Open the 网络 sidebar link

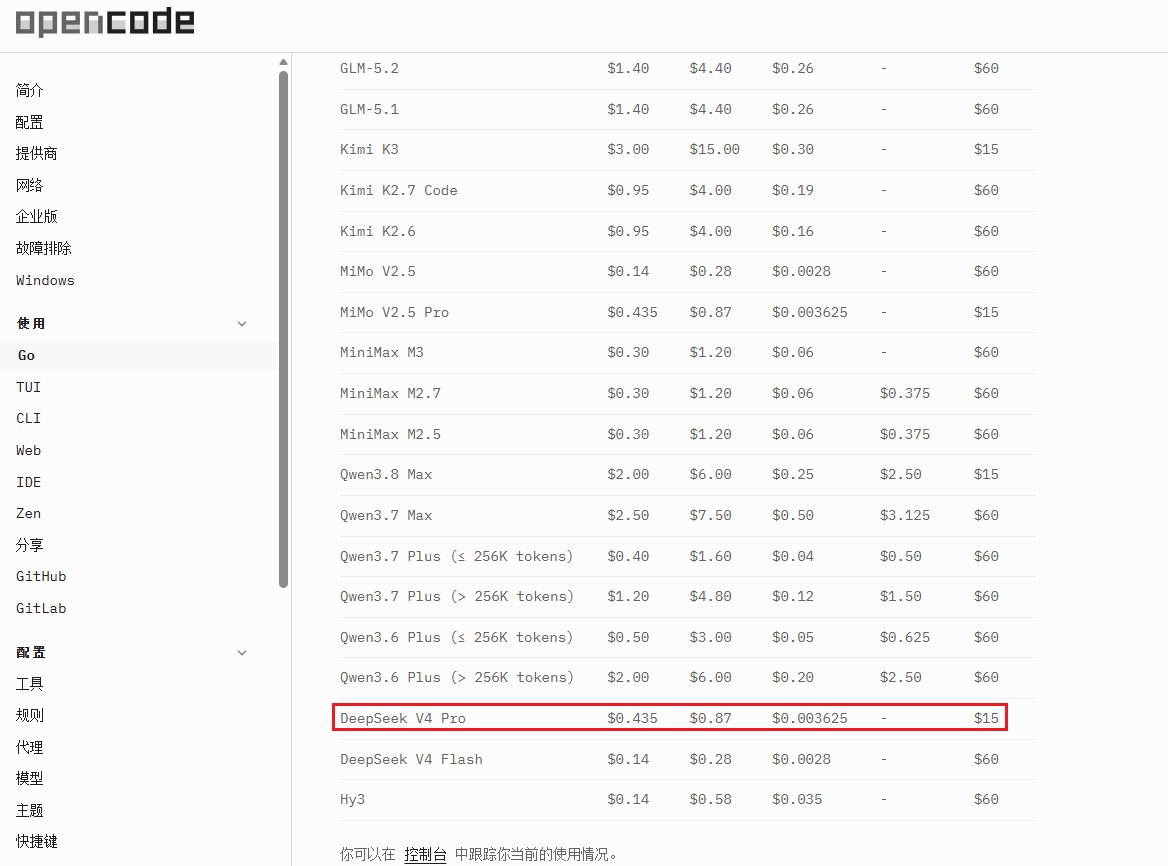click(30, 185)
